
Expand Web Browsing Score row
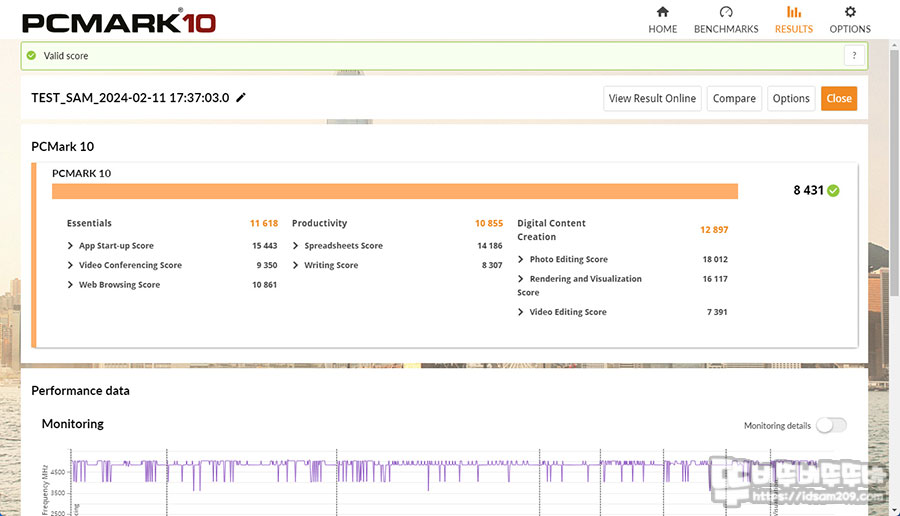coord(70,285)
